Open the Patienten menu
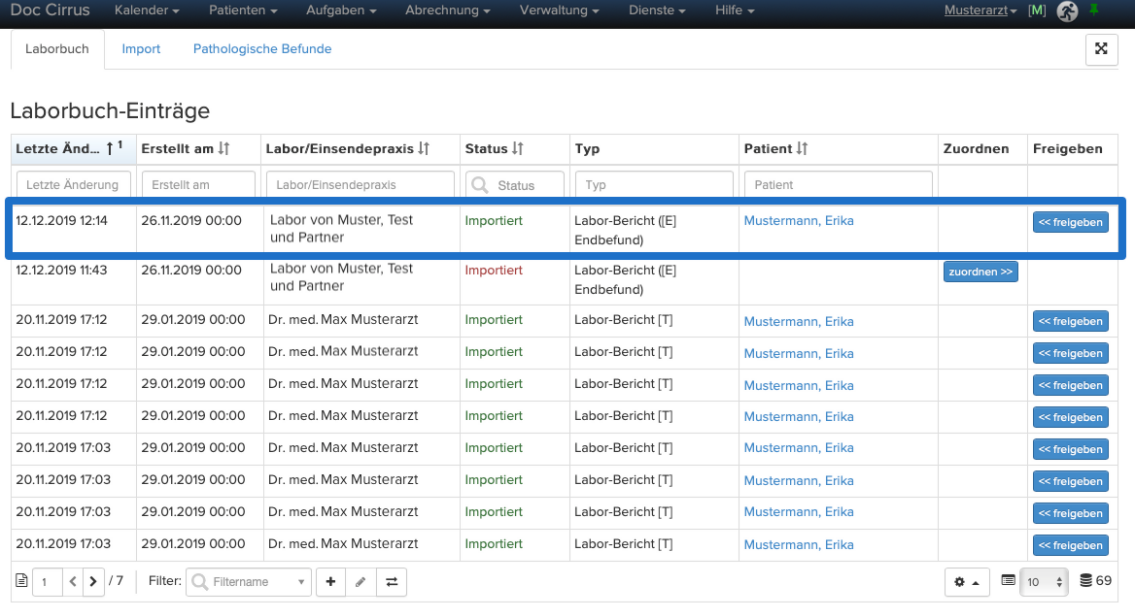Image resolution: width=1135 pixels, height=609 pixels. 243,10
